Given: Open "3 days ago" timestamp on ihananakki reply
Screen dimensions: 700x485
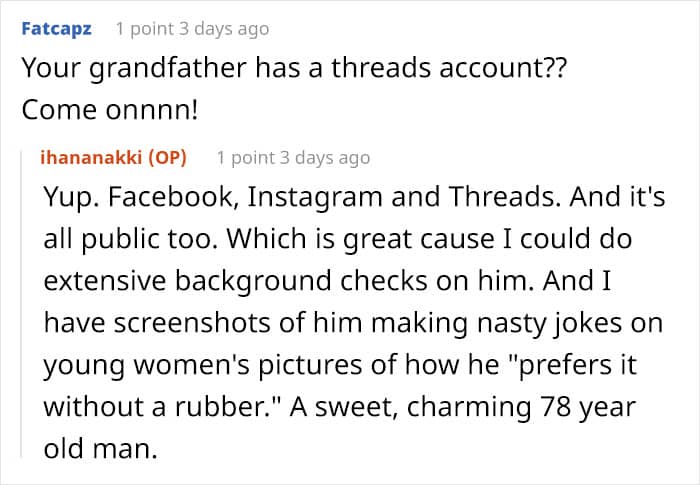Looking at the screenshot, I should coord(325,158).
